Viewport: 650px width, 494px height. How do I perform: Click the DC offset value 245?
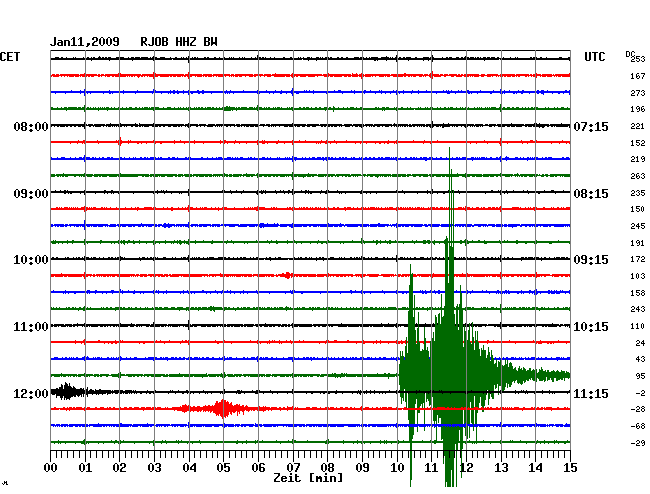tap(638, 226)
